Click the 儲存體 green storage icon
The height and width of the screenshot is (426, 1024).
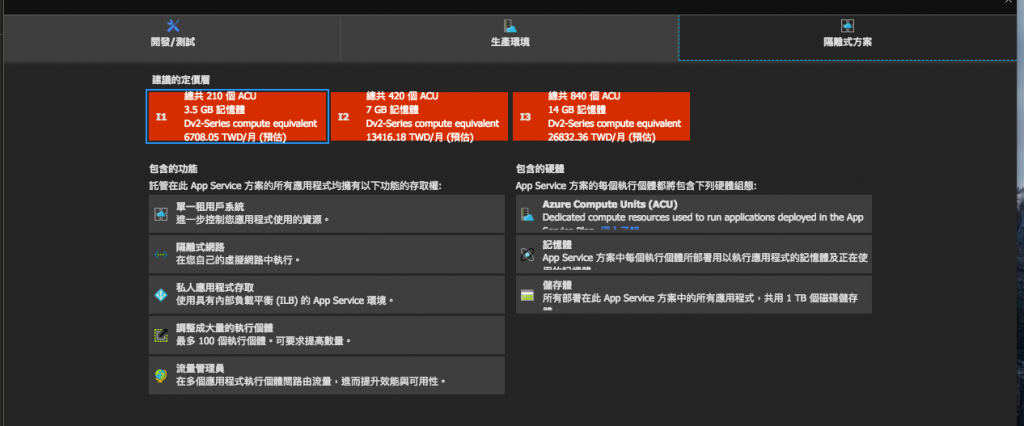(527, 295)
